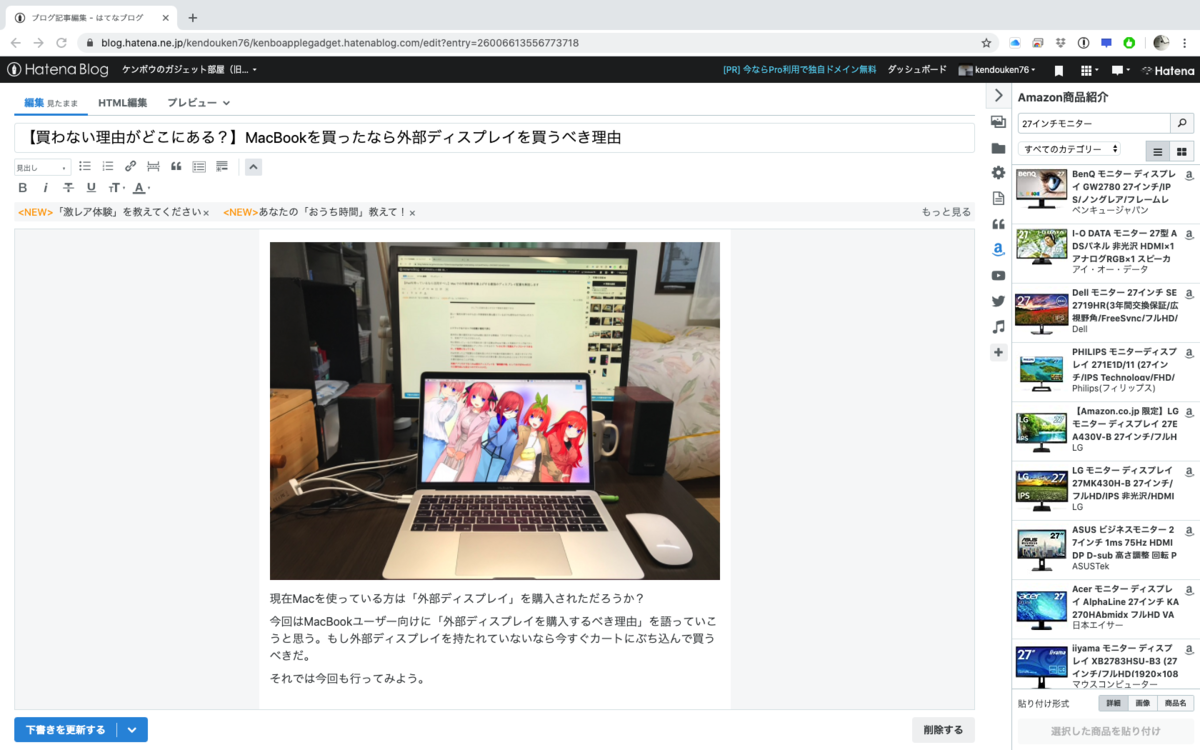Viewport: 1200px width, 750px height.
Task: Open the music insert sidebar icon
Action: [998, 327]
